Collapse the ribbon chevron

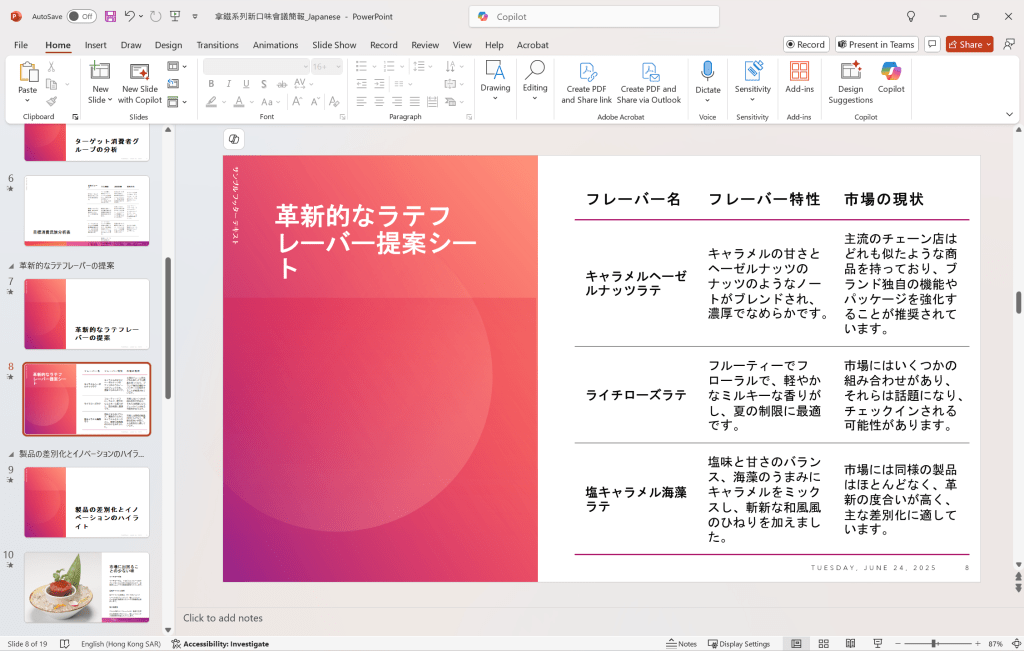1009,114
